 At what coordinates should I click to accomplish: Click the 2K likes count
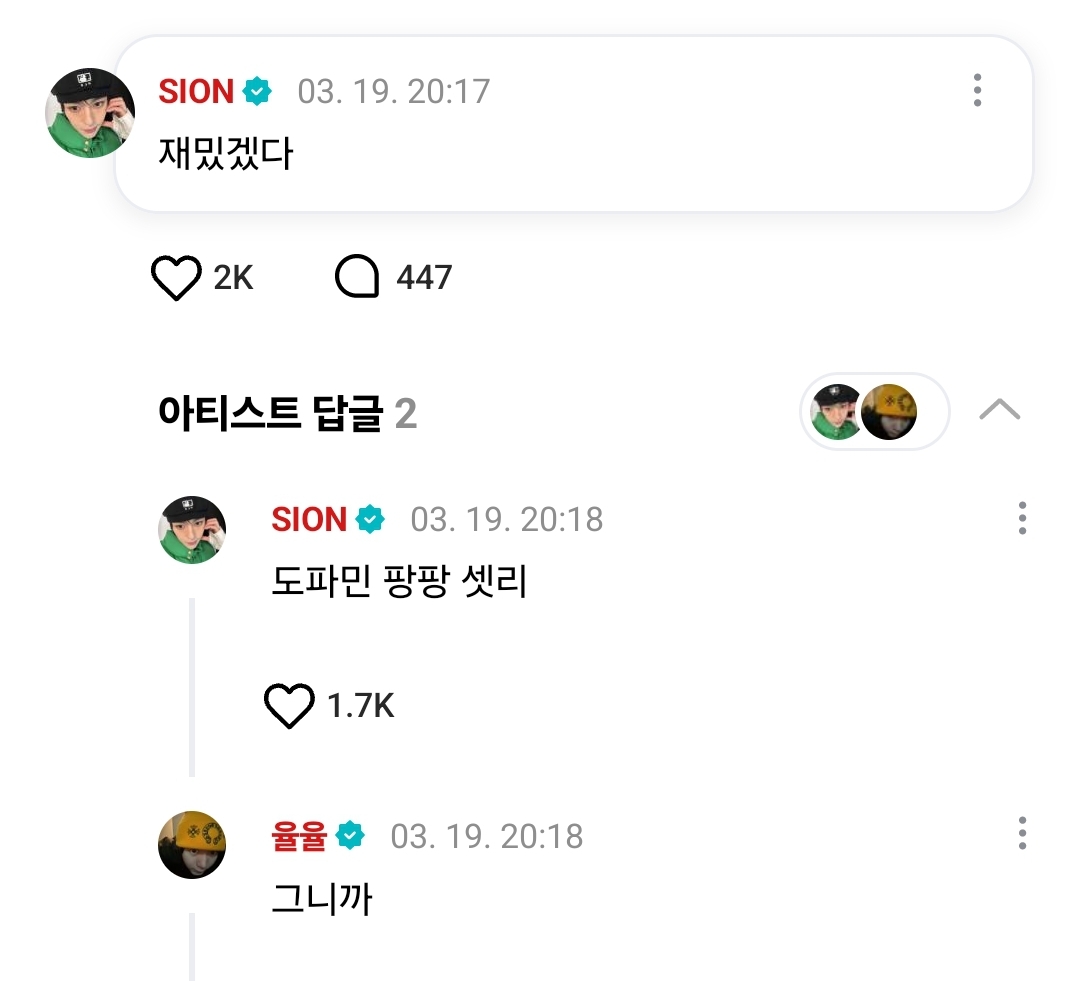point(233,278)
